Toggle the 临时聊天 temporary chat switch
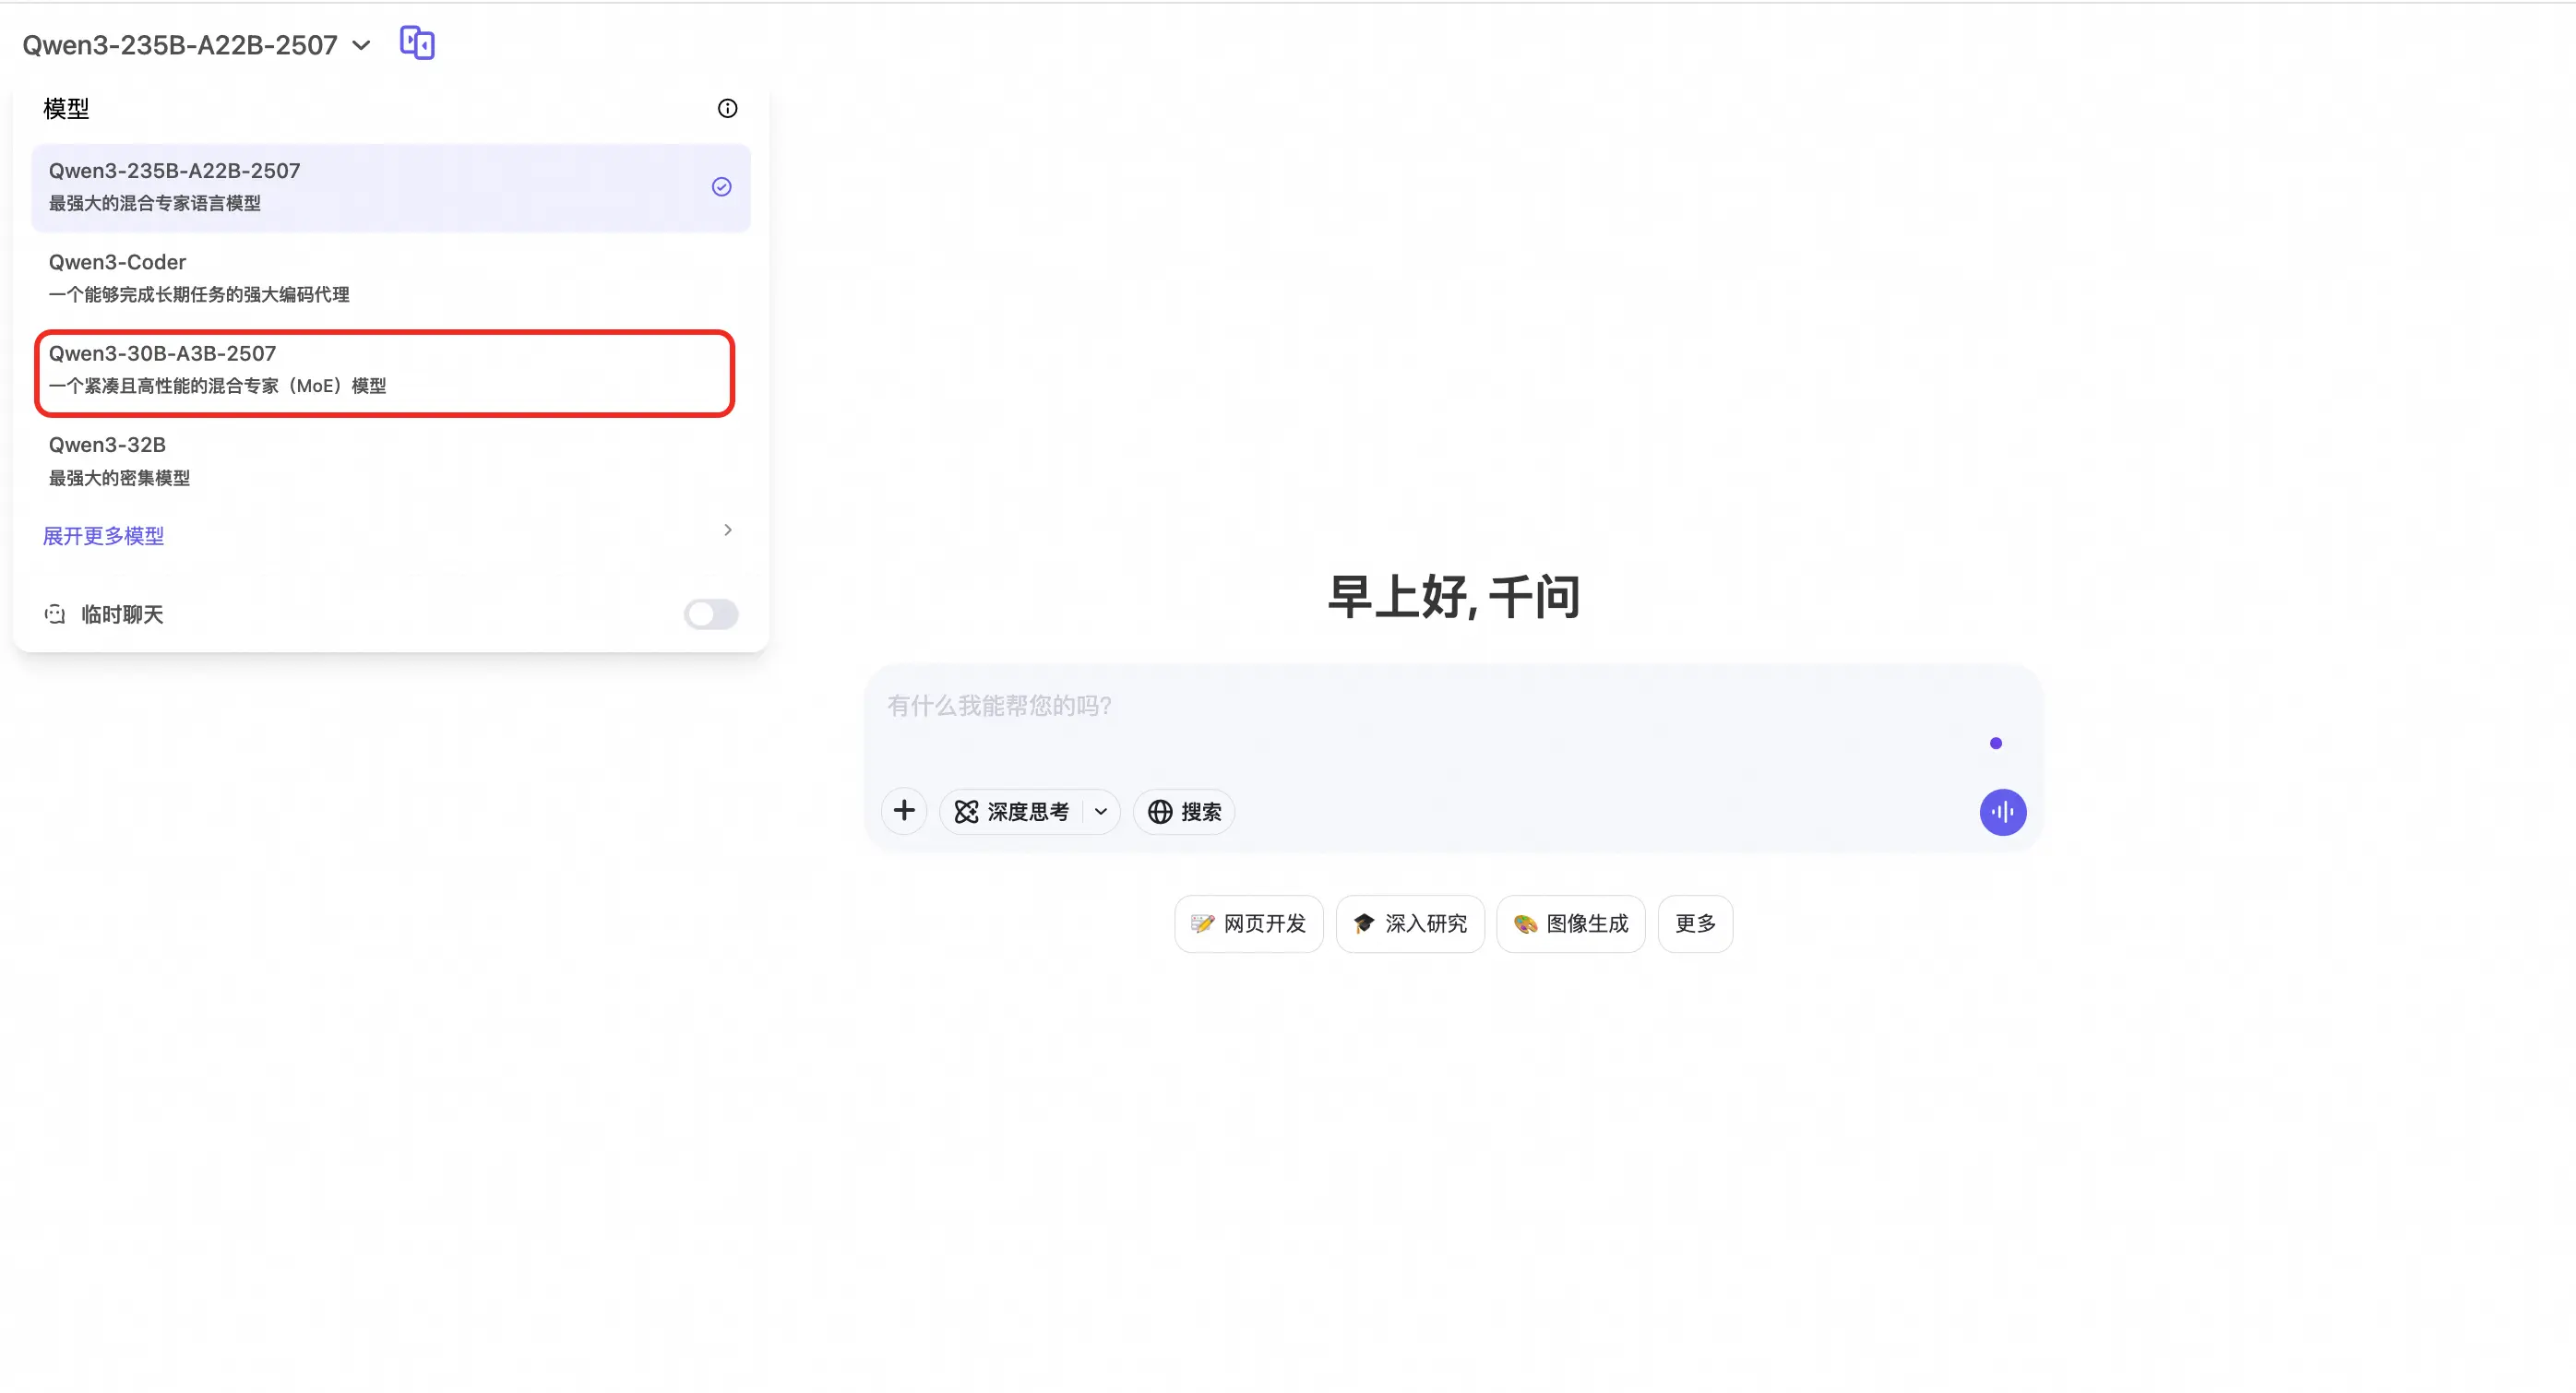Viewport: 2576px width, 1393px height. point(711,614)
